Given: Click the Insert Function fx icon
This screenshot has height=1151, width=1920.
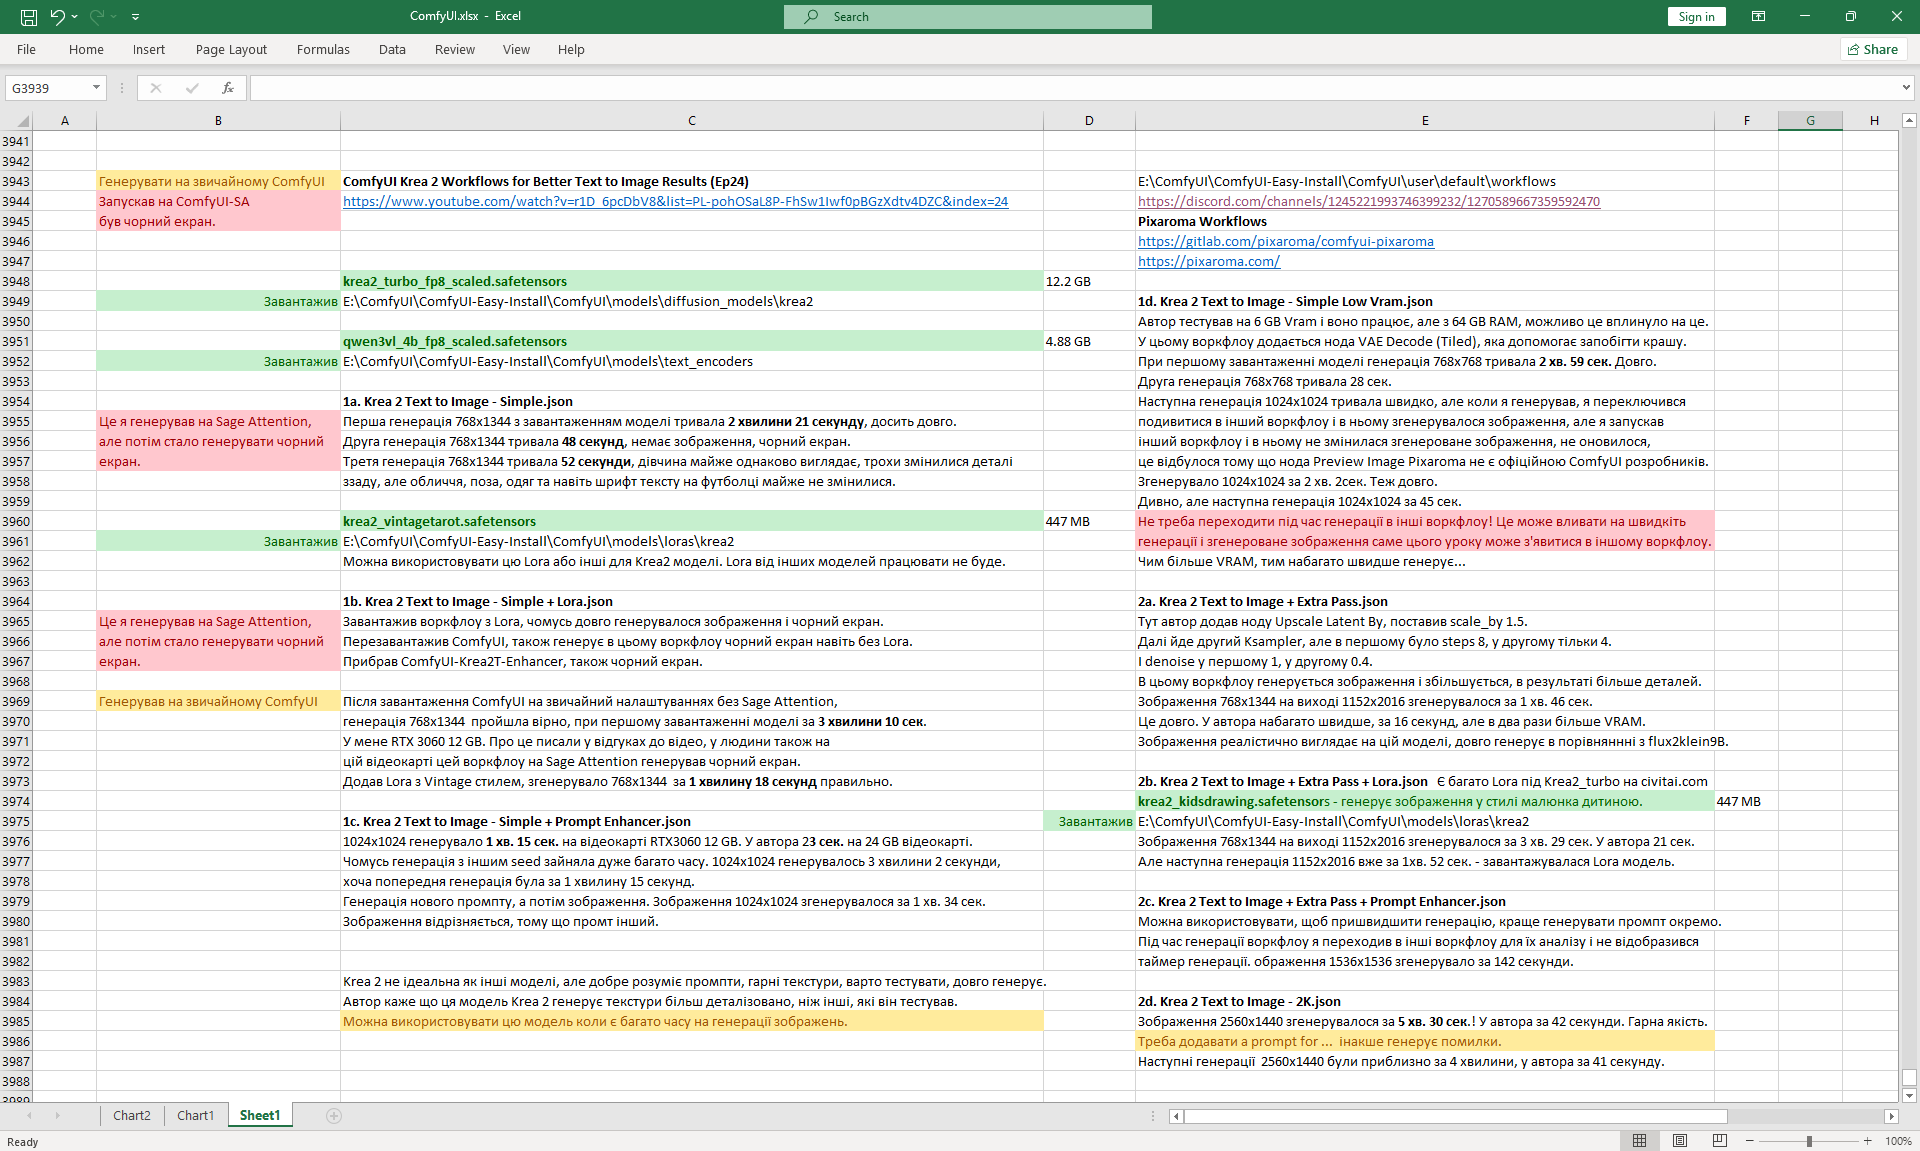Looking at the screenshot, I should [228, 88].
